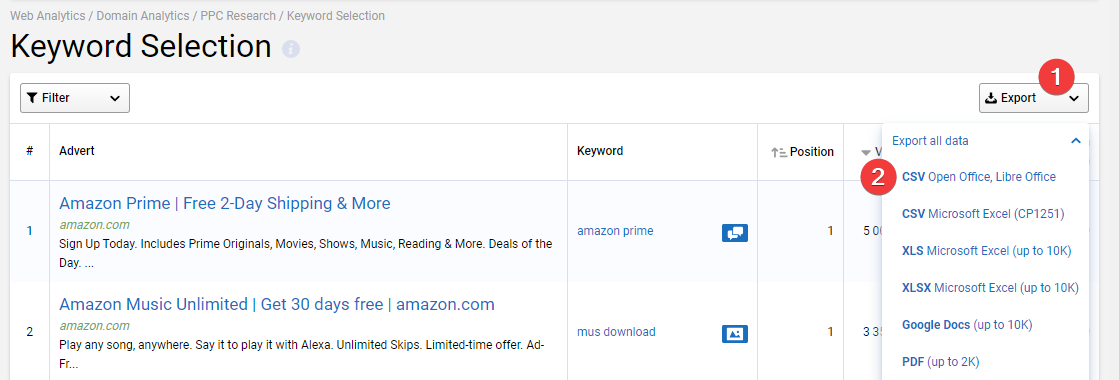The image size is (1119, 380).
Task: Export to Google Docs
Action: 967,325
